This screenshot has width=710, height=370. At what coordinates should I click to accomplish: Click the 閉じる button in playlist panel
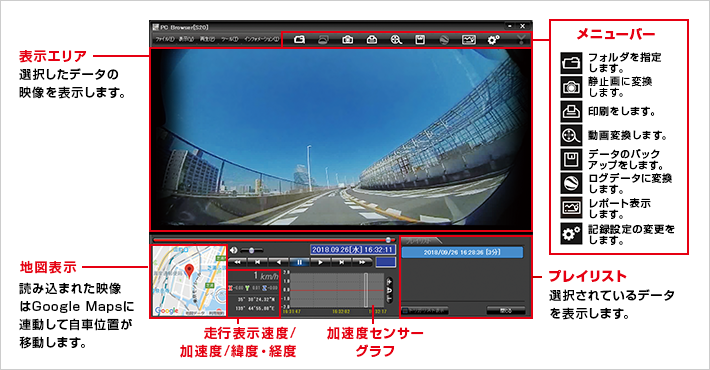pos(506,311)
